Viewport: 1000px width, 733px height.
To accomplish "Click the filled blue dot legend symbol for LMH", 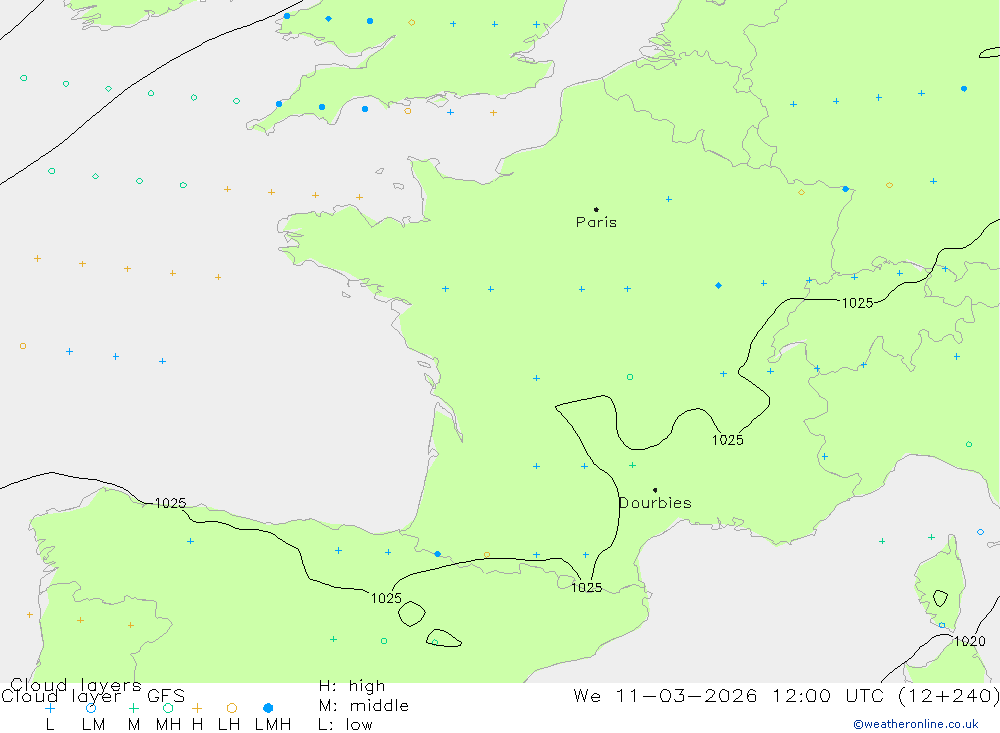I will (x=268, y=708).
